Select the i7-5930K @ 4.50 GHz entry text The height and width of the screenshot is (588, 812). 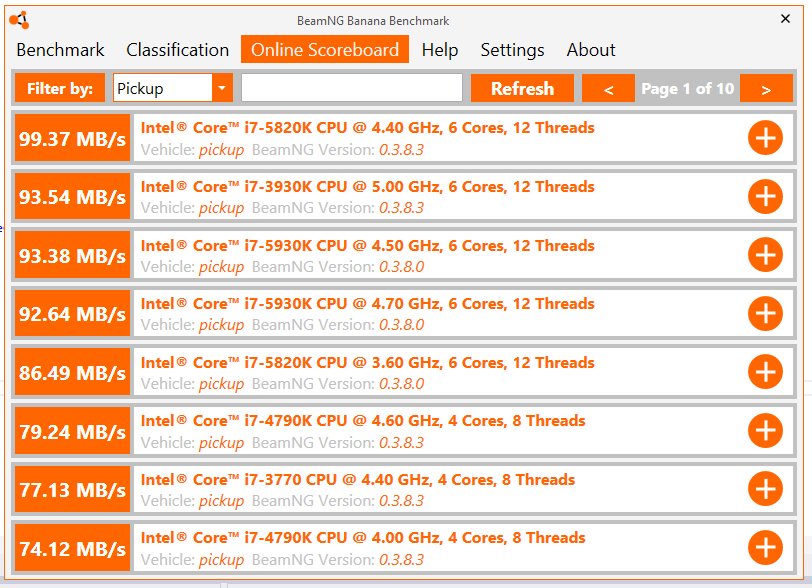tap(368, 246)
